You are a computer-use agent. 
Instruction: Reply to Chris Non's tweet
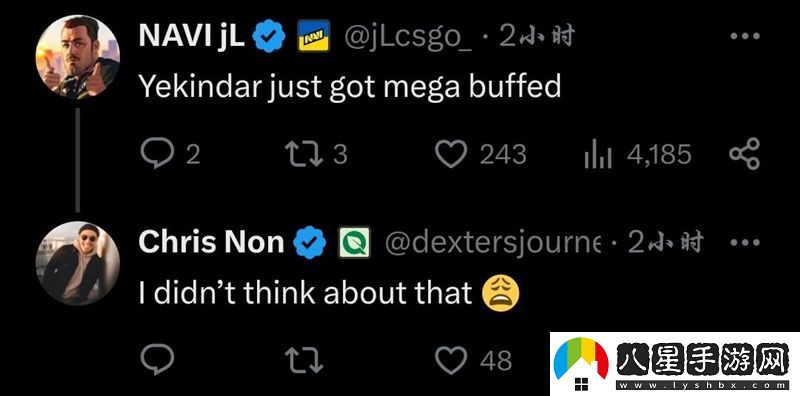coord(157,360)
